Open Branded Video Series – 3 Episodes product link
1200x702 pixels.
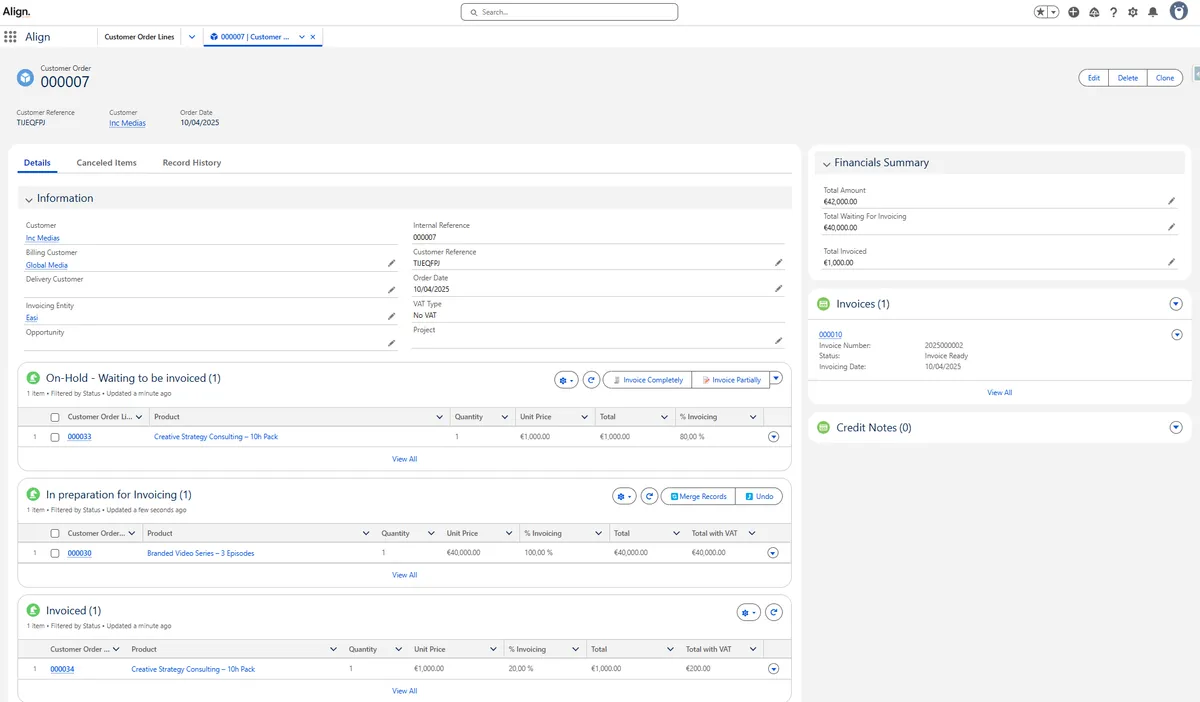200,553
